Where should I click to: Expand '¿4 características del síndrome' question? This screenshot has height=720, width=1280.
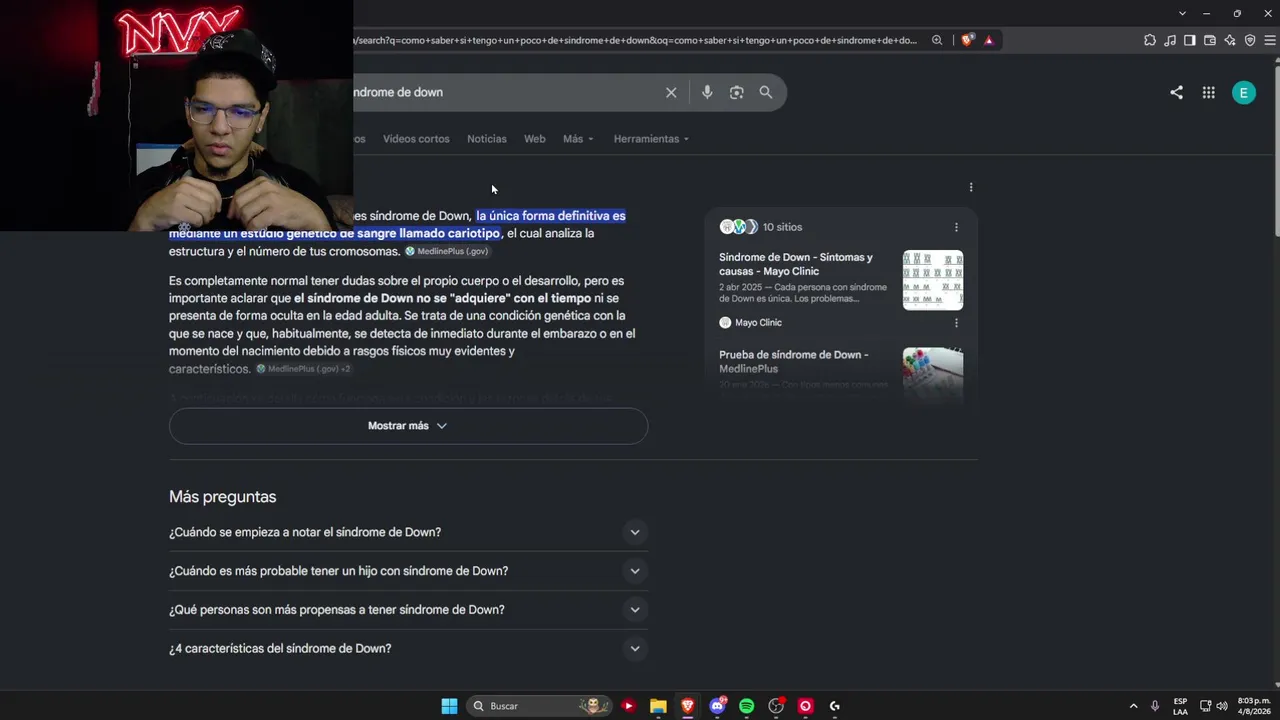(408, 649)
